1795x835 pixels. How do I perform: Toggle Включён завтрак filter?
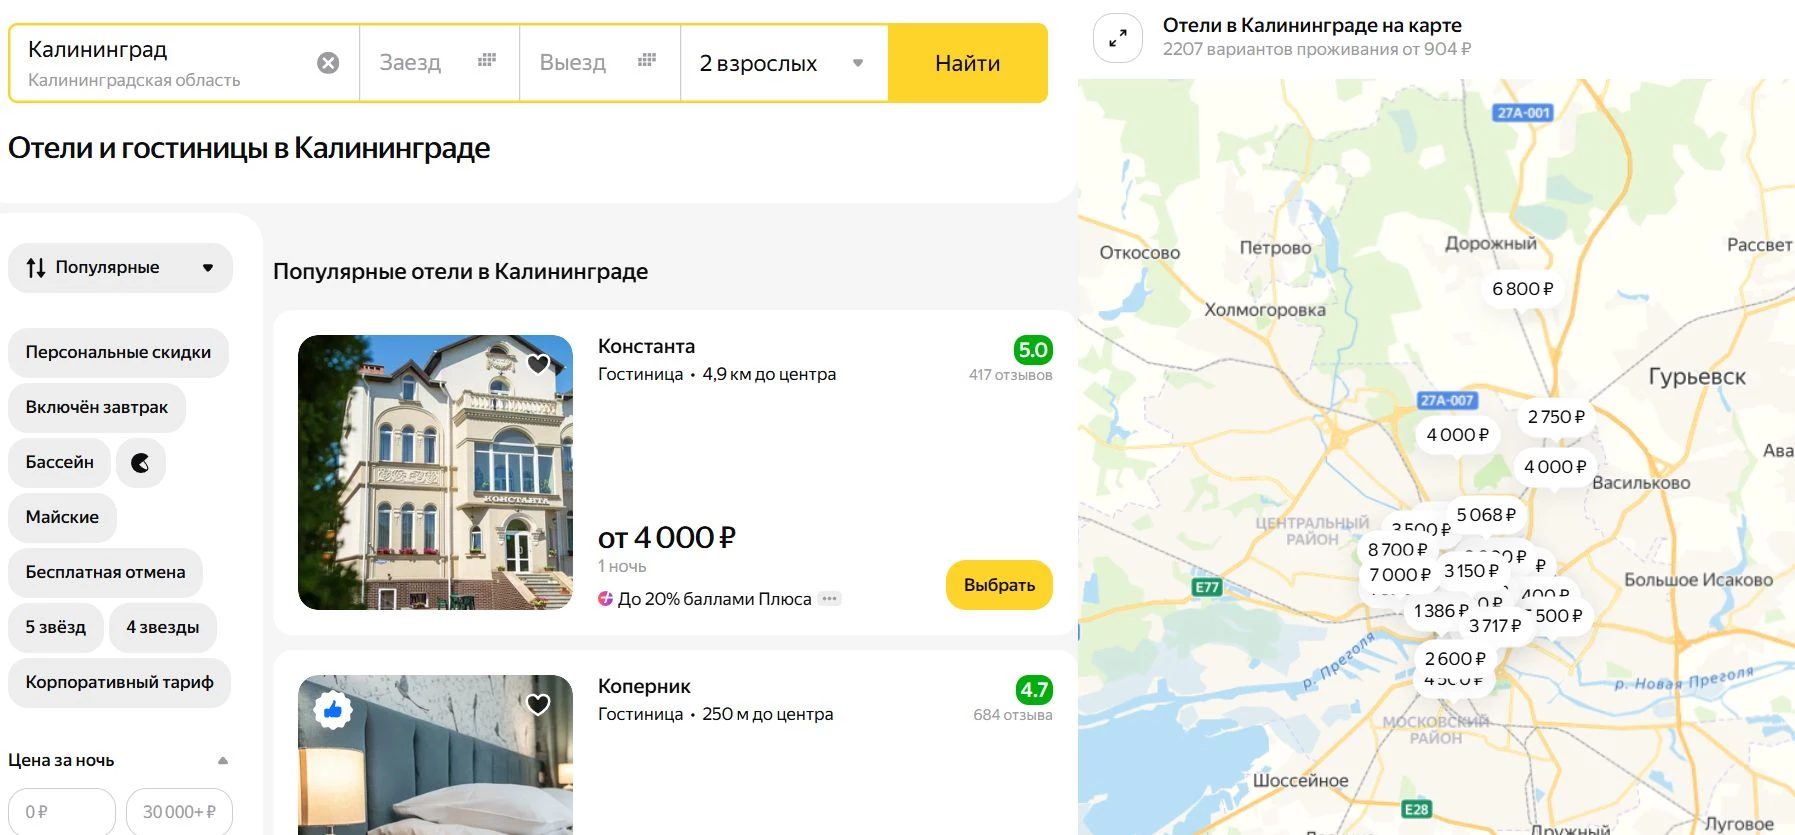(97, 407)
